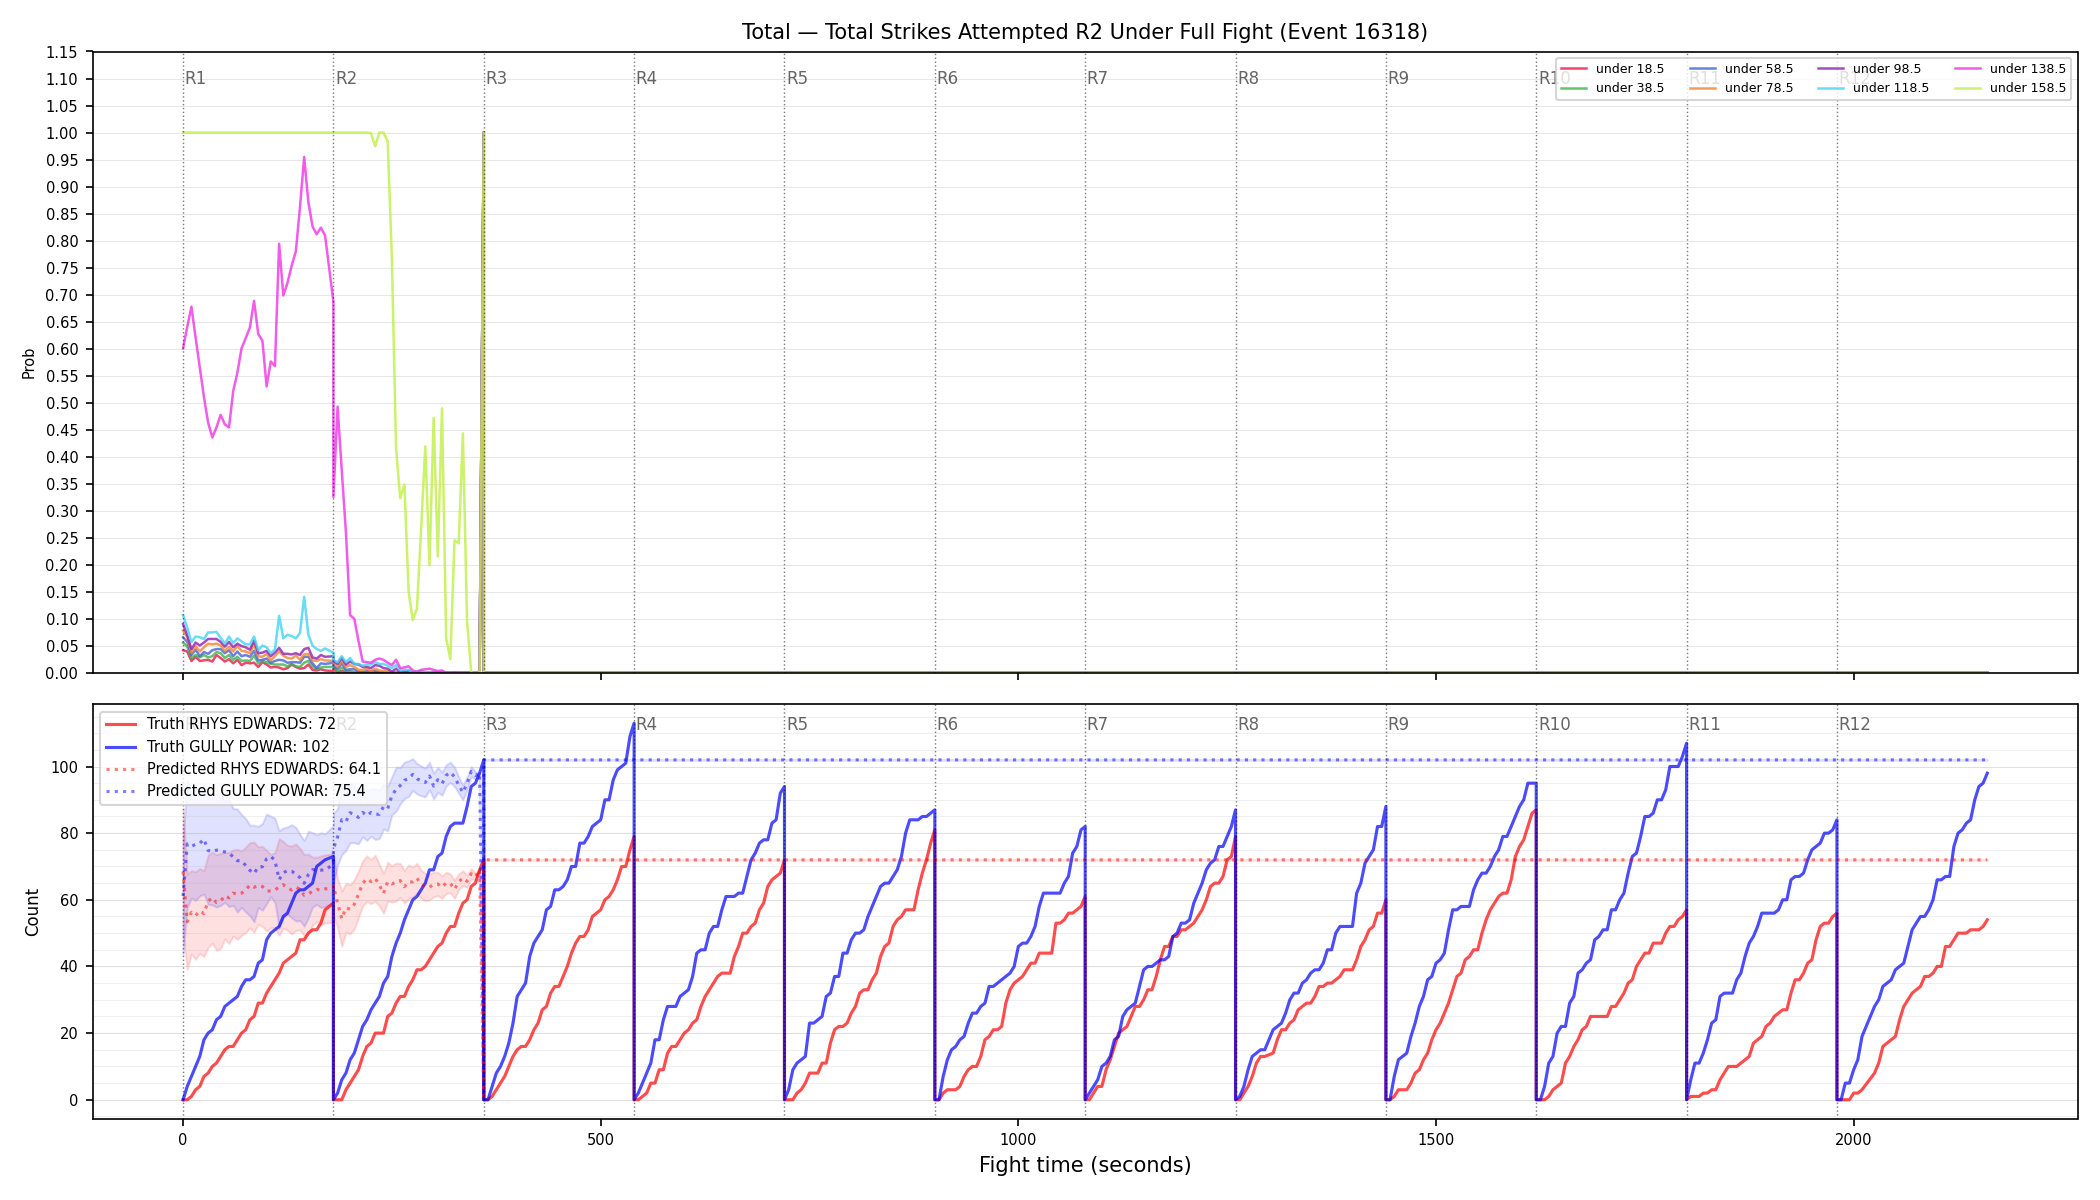Screen dimensions: 2100x1200
Task: Click the R6 round label in bottom chart
Action: pos(947,724)
